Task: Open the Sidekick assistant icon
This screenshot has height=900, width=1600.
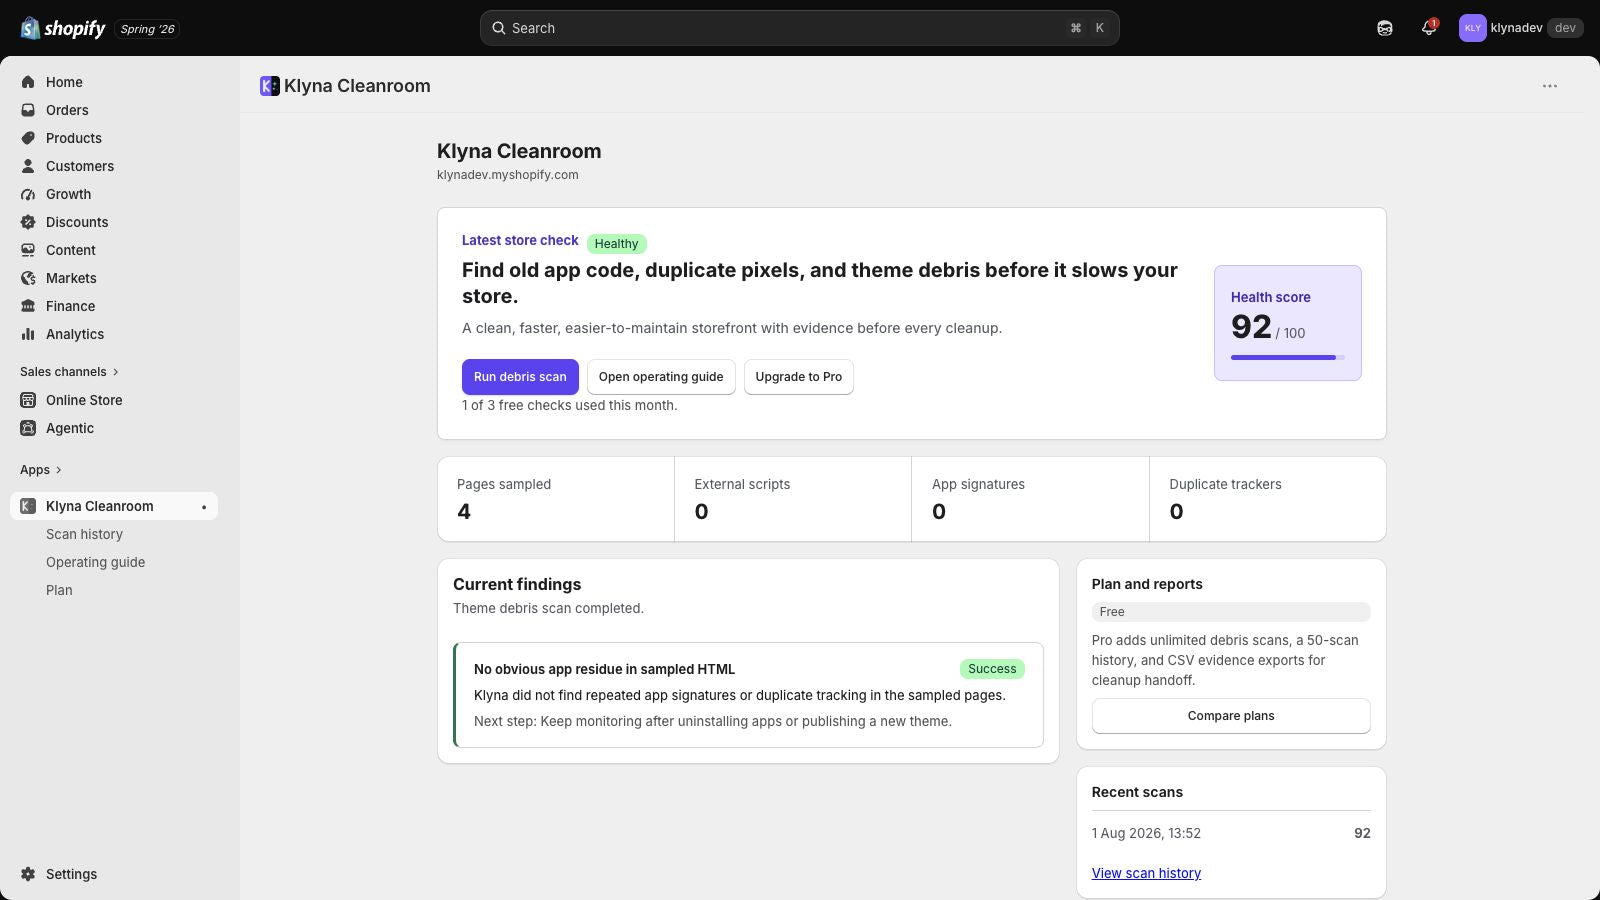Action: (x=1385, y=28)
